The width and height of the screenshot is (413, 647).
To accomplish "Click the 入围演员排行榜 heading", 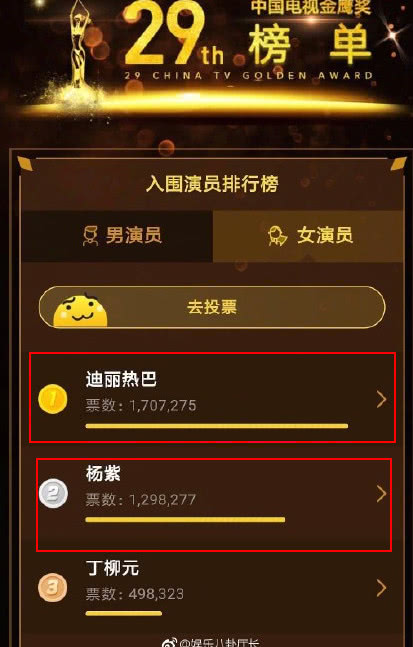I will click(212, 184).
